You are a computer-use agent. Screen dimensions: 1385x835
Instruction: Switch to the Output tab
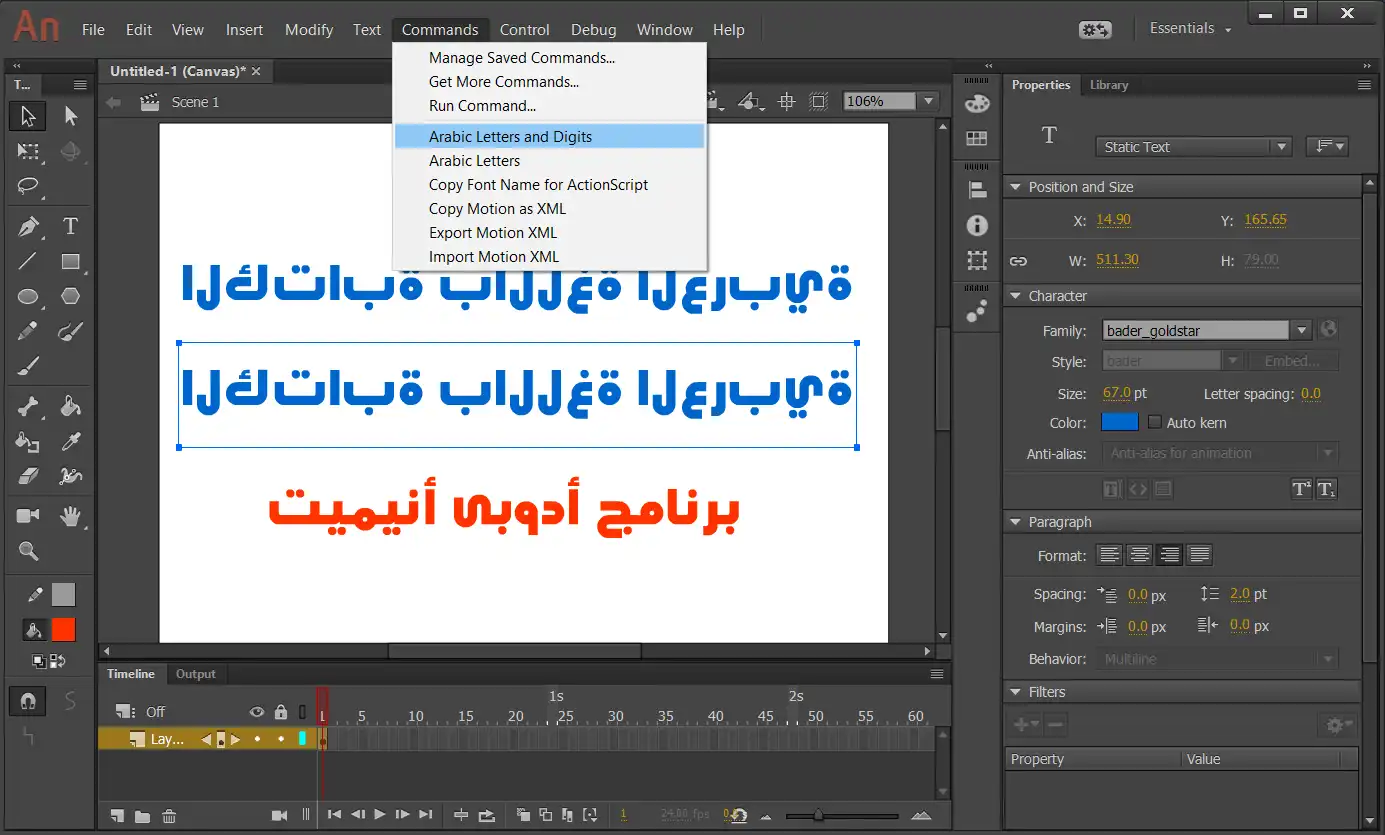tap(196, 674)
